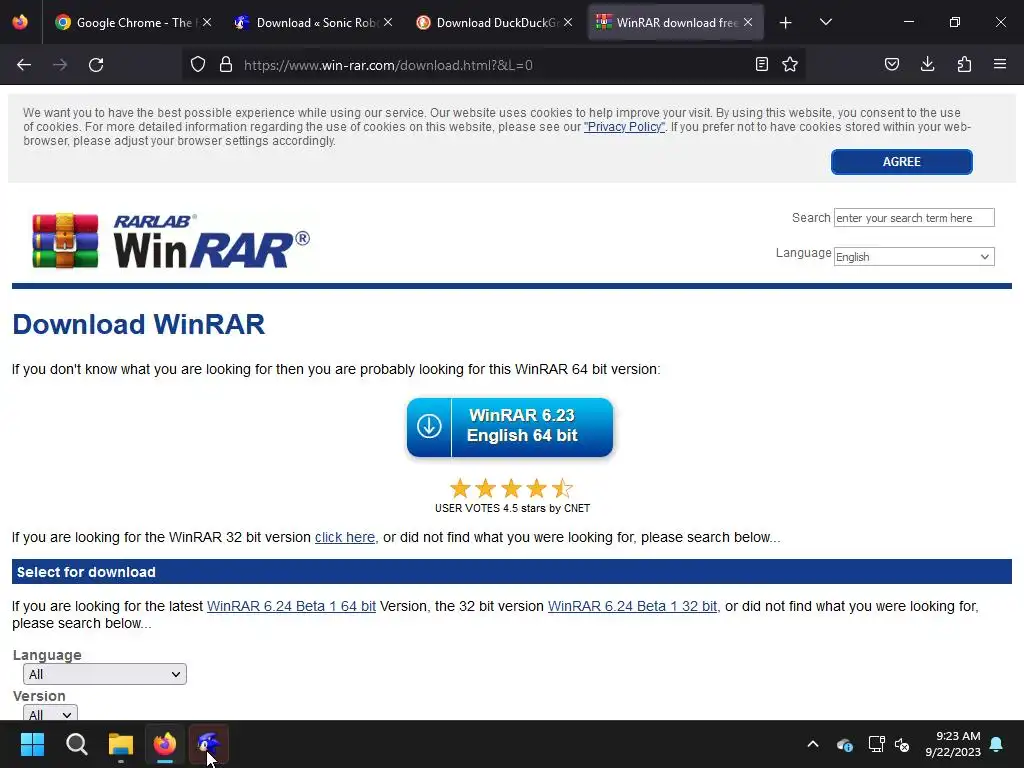The width and height of the screenshot is (1024, 768).
Task: Show hidden system tray icons
Action: 813,744
